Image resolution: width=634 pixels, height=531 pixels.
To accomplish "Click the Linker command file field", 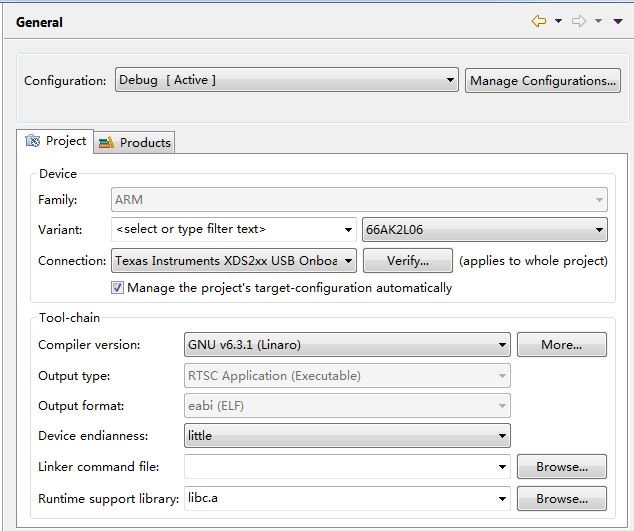I will pos(339,467).
